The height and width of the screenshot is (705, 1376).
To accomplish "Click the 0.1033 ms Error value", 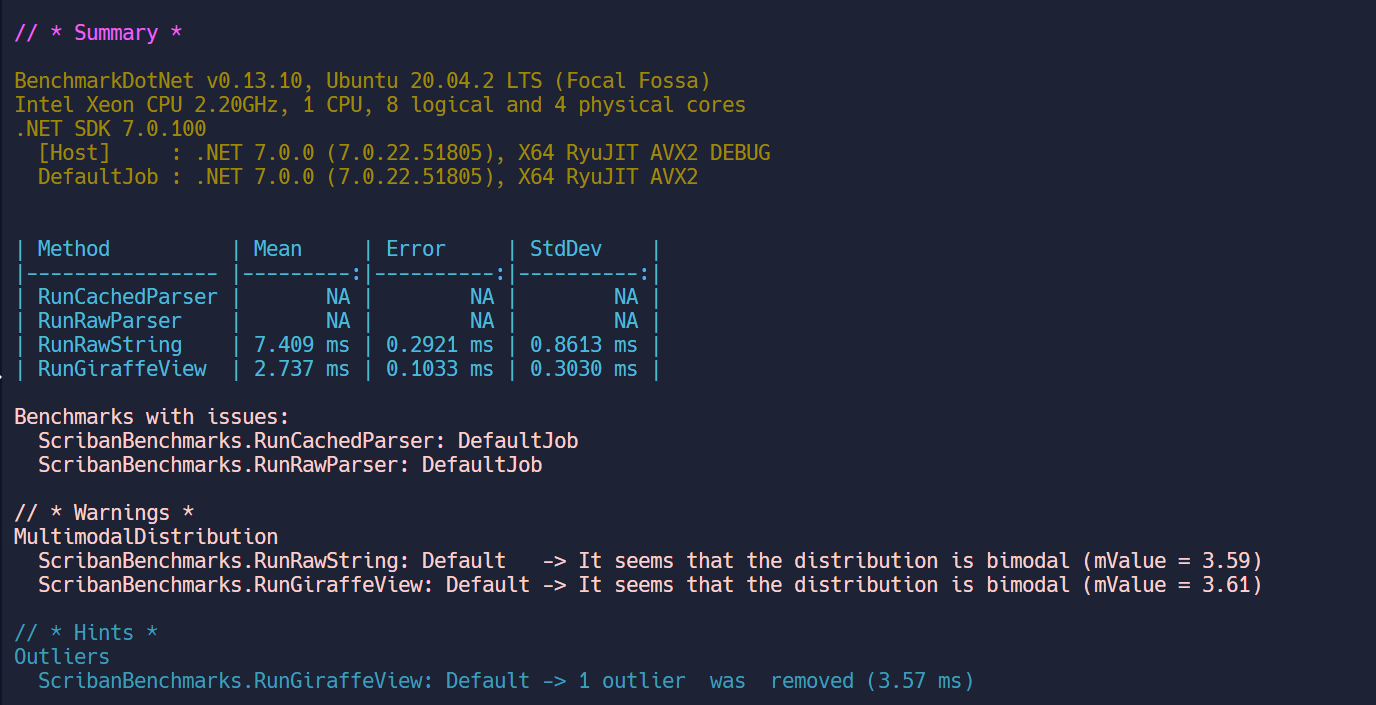I will click(x=440, y=369).
